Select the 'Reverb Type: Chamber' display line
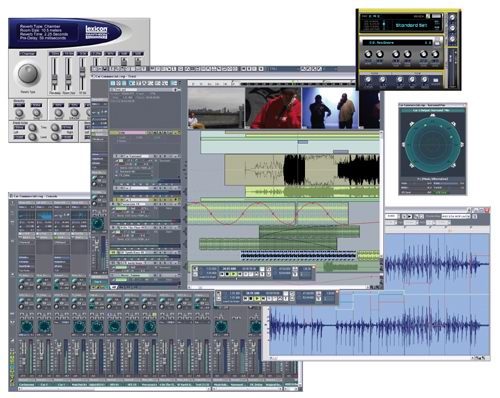The height and width of the screenshot is (398, 500). click(x=40, y=26)
